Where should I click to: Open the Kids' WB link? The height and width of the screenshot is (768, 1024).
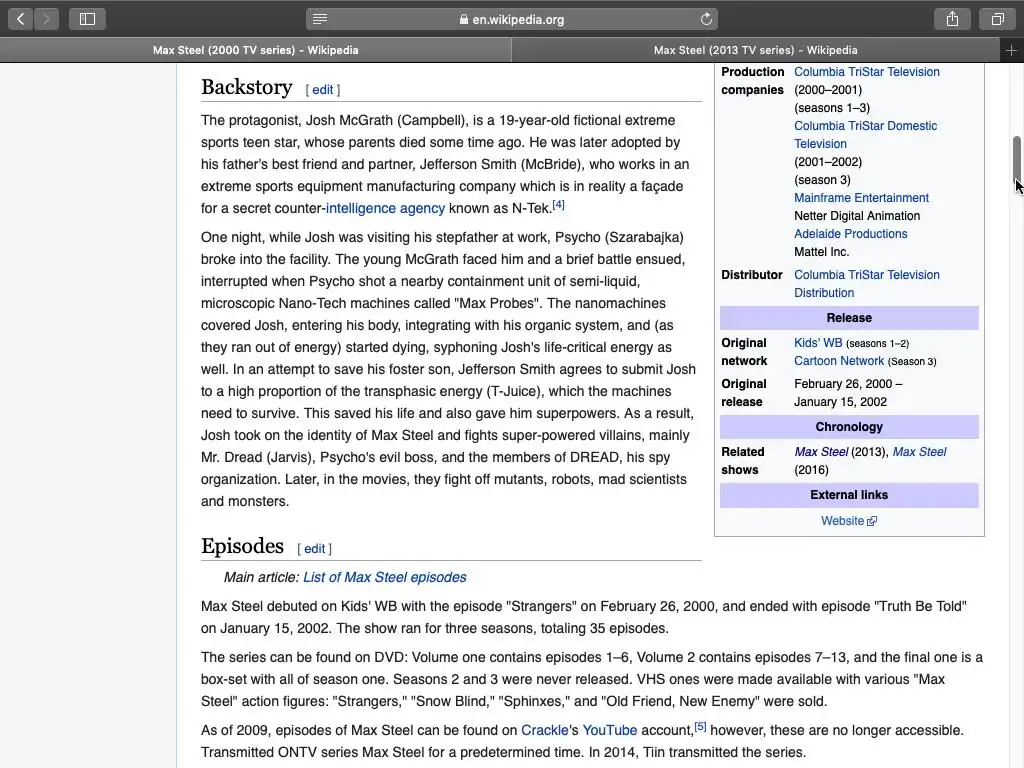pos(818,343)
